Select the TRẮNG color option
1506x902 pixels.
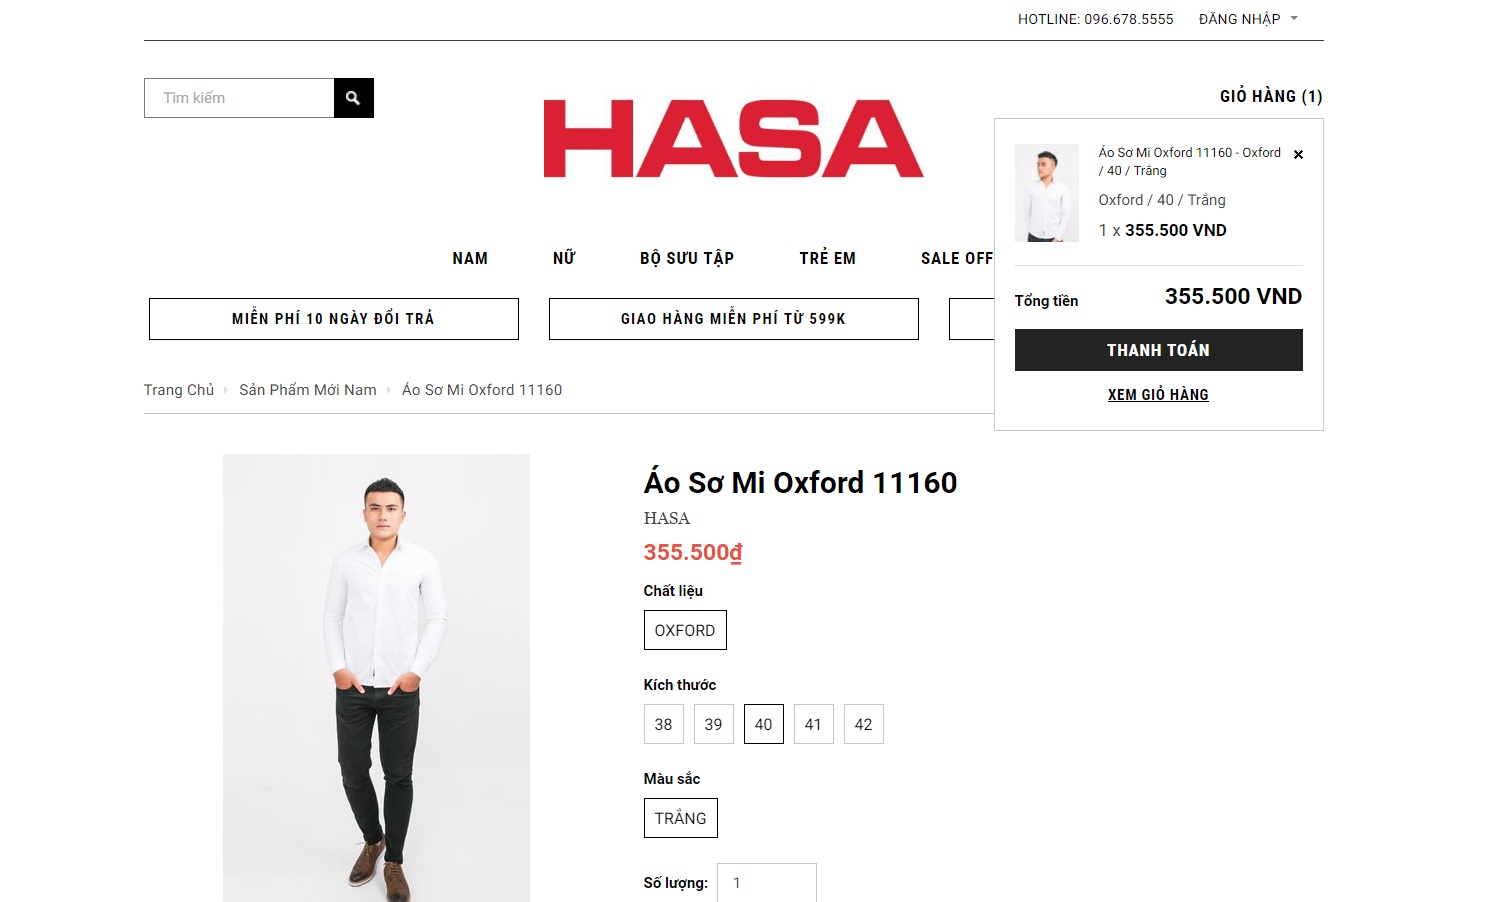[680, 818]
